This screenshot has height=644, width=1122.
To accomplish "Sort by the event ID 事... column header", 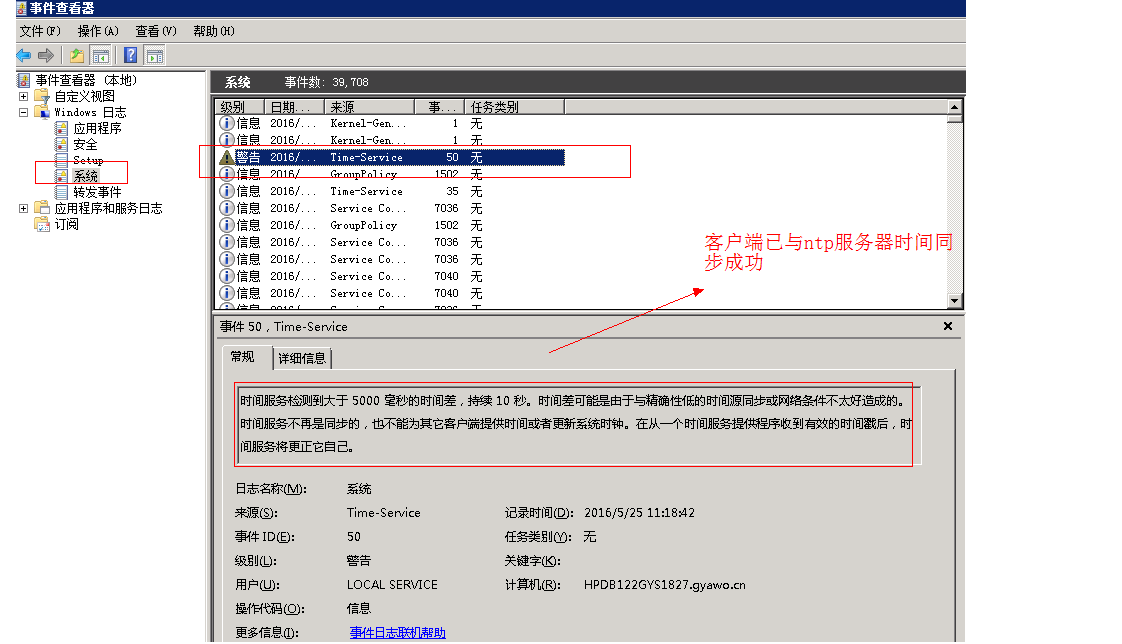I will [x=439, y=107].
